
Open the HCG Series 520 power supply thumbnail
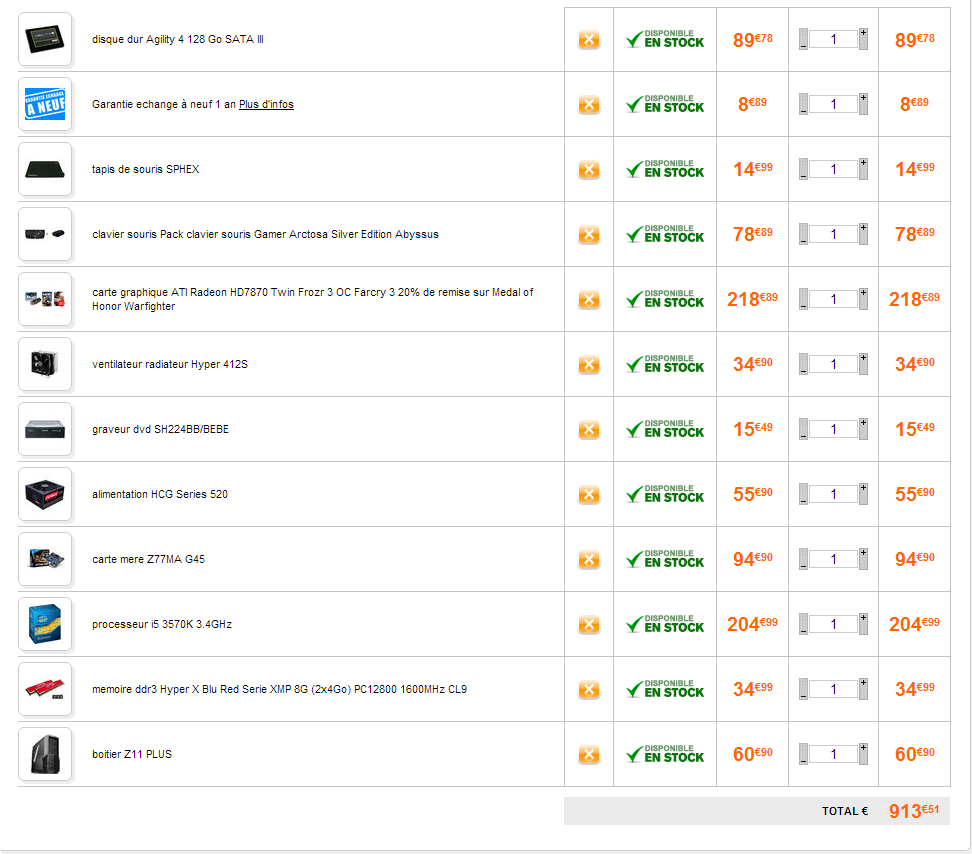[45, 495]
